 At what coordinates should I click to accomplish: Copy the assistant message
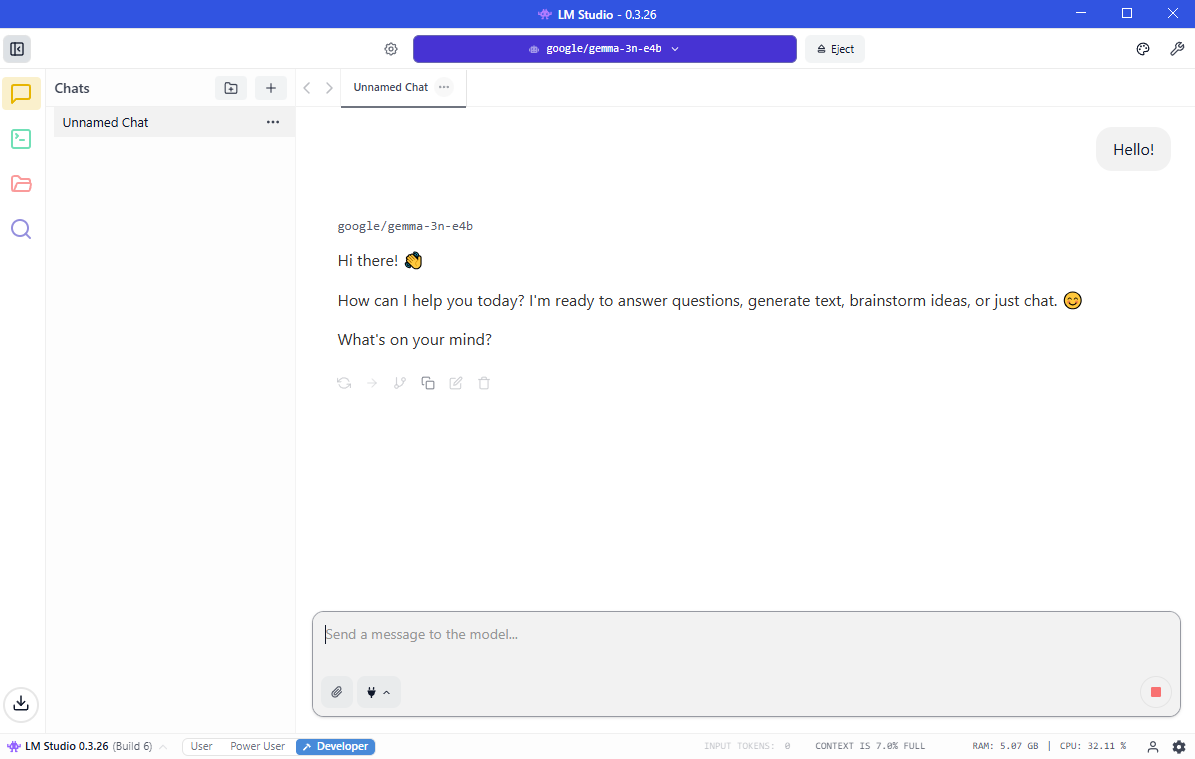(x=428, y=383)
